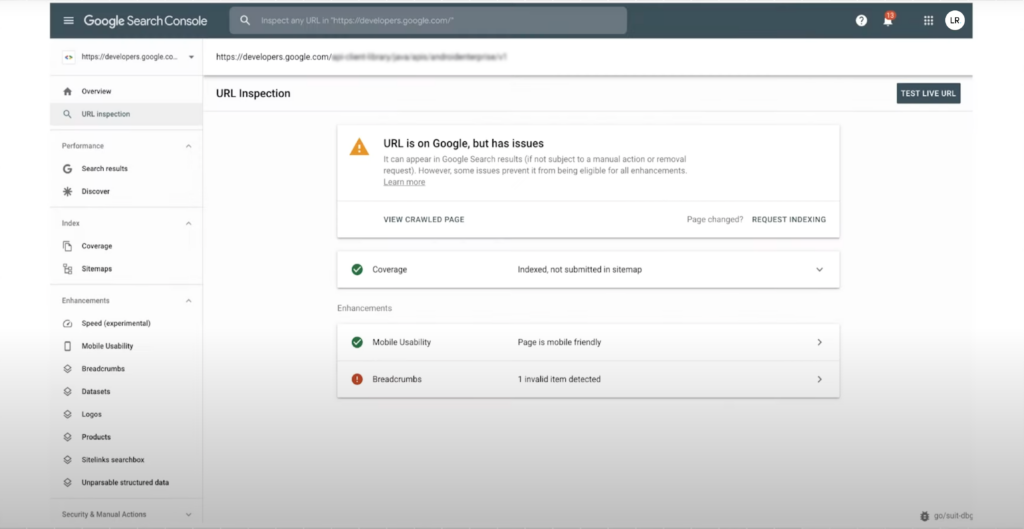Open the Google apps grid
The image size is (1024, 529).
(929, 21)
